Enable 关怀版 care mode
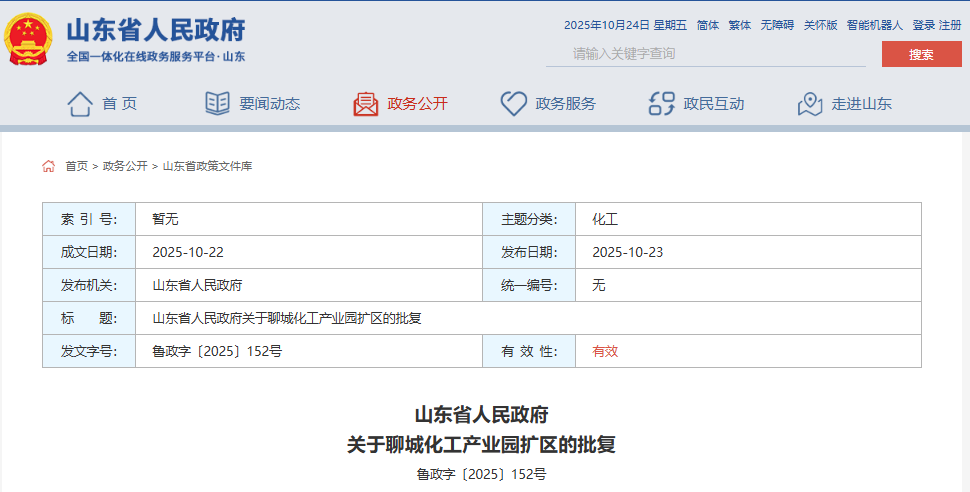The image size is (970, 492). 820,25
